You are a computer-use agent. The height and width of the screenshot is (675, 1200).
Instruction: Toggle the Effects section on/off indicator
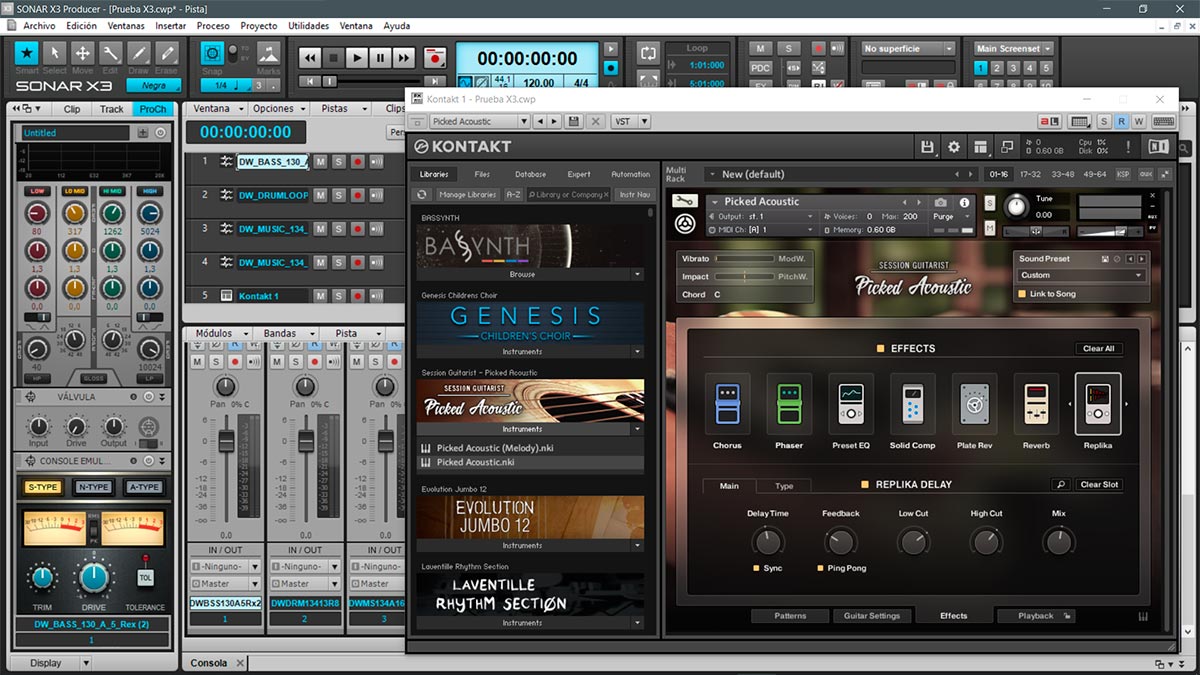pyautogui.click(x=880, y=348)
